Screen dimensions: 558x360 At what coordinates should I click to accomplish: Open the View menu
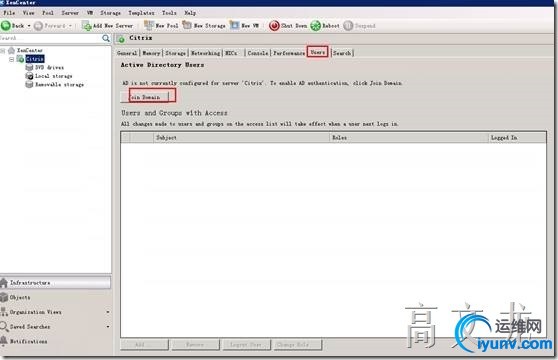pyautogui.click(x=28, y=13)
